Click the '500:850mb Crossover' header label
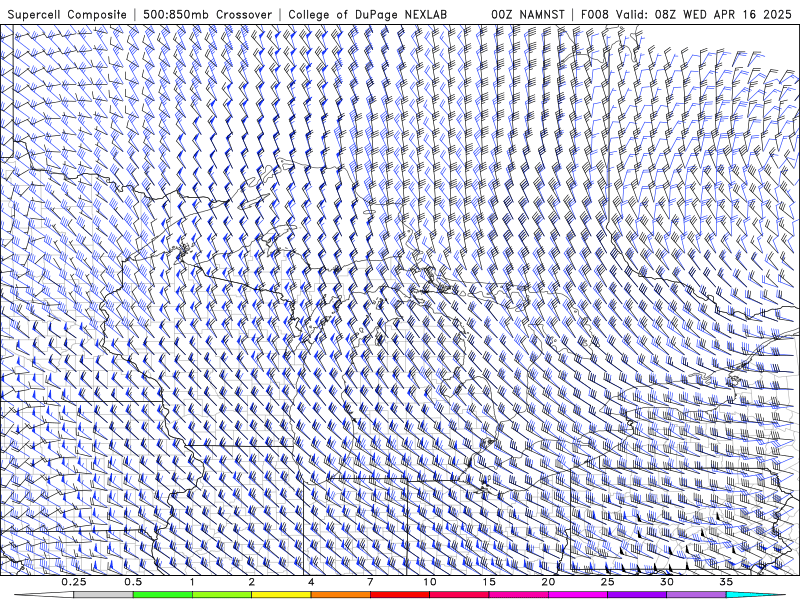 [208, 15]
